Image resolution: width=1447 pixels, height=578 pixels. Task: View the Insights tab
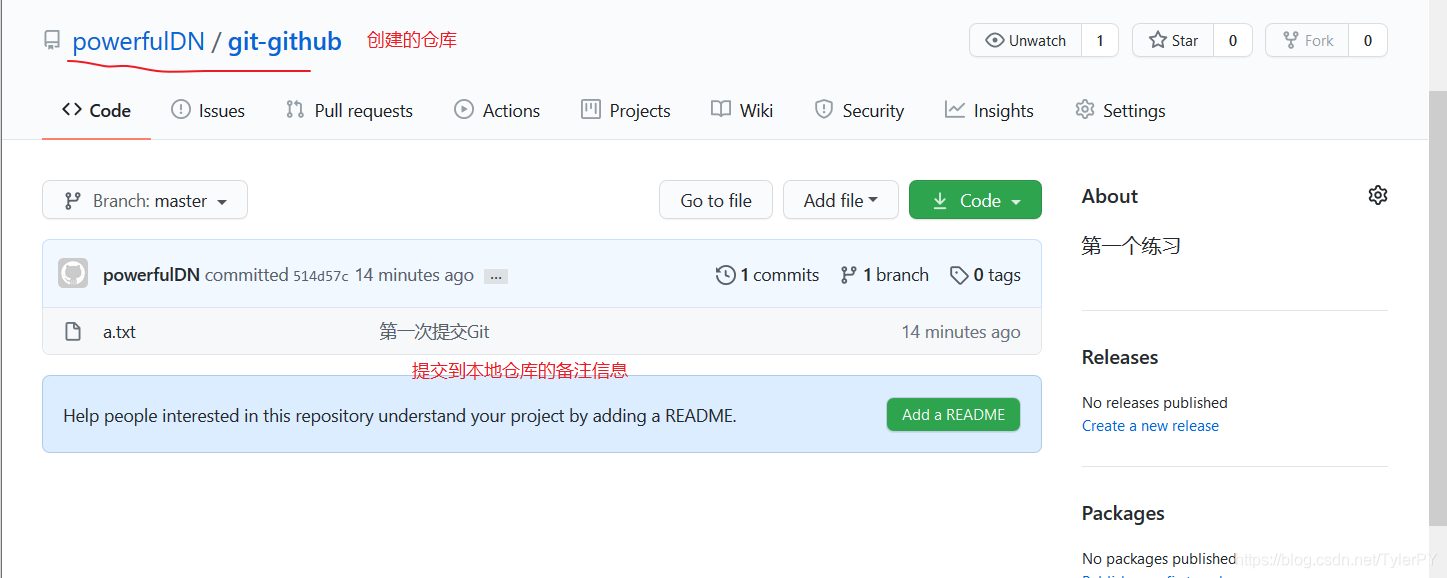(989, 111)
